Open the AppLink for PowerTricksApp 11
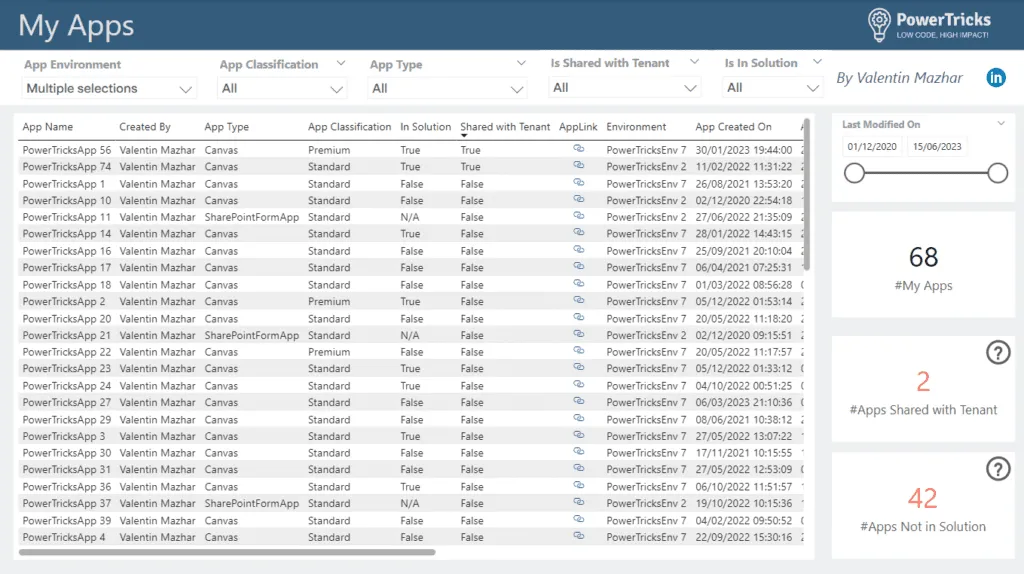1024x574 pixels. point(579,216)
